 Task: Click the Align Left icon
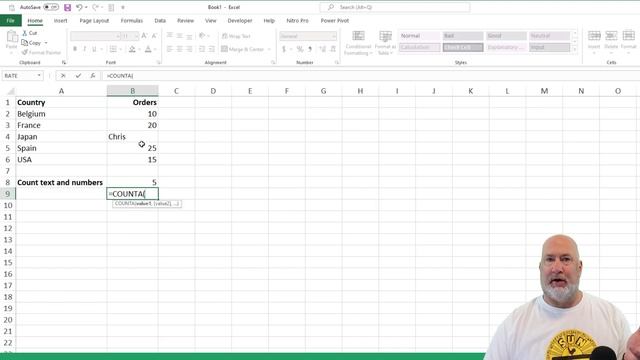(x=170, y=49)
